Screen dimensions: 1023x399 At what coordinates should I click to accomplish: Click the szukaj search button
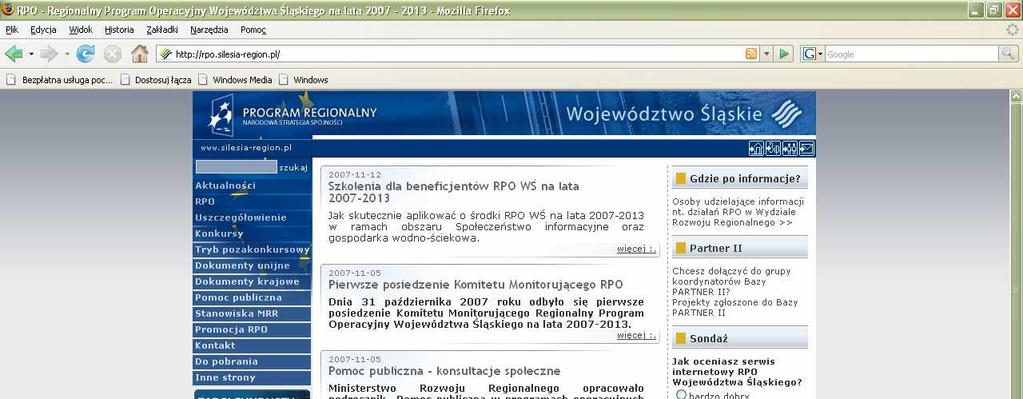[x=293, y=168]
